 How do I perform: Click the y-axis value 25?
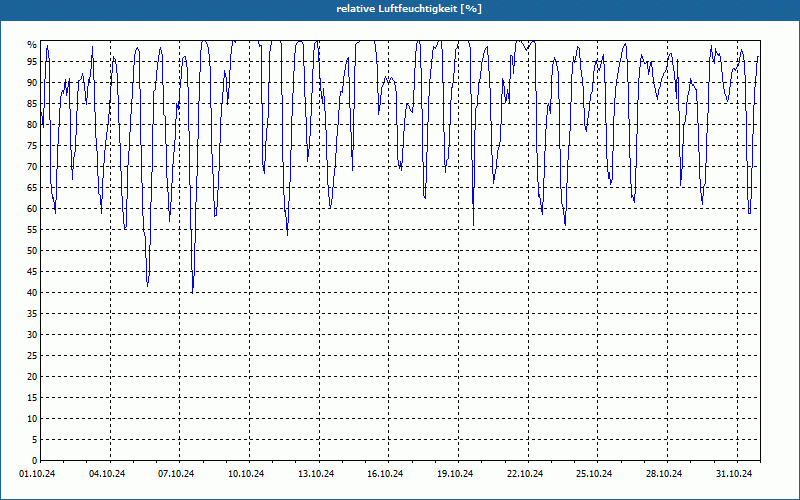click(x=32, y=356)
